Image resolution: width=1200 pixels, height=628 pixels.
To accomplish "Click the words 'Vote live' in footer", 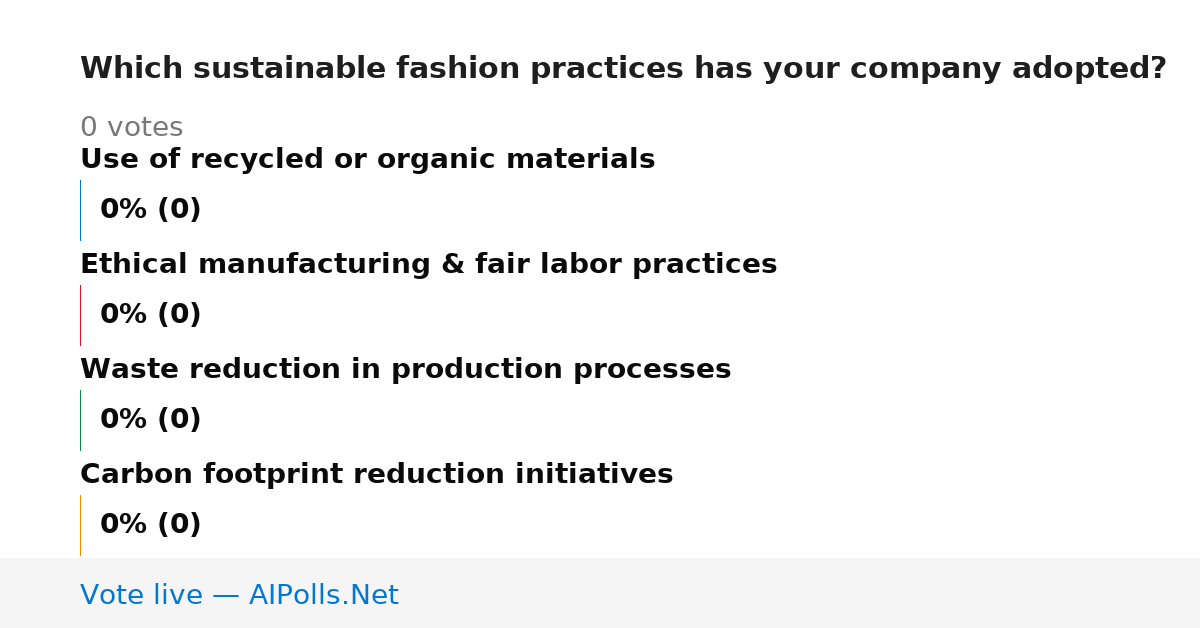I will click(141, 595).
